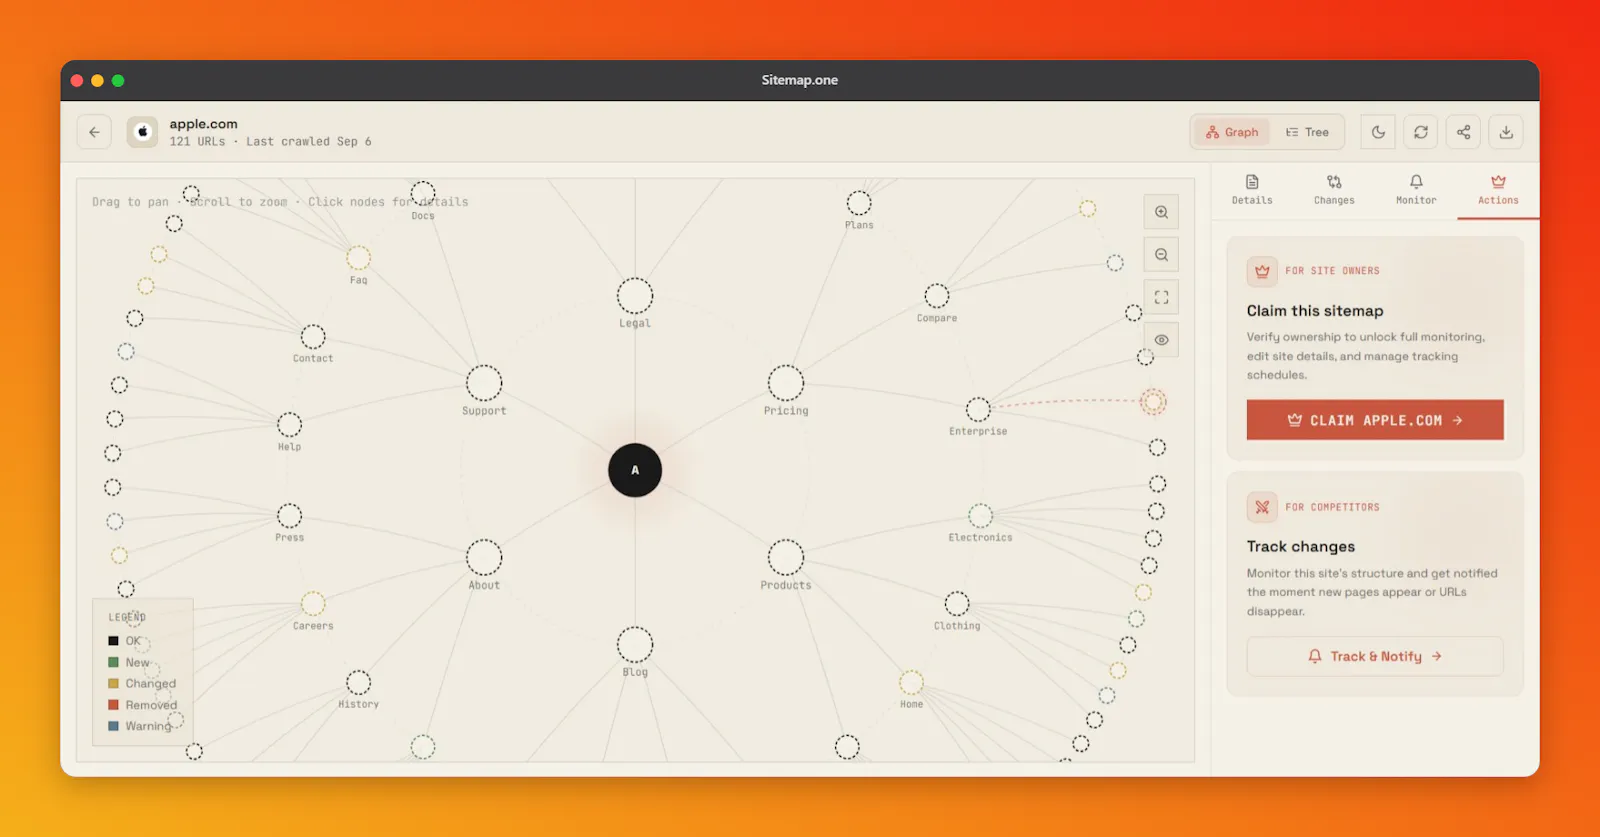This screenshot has height=837, width=1600.
Task: Select the central A root node
Action: 635,470
